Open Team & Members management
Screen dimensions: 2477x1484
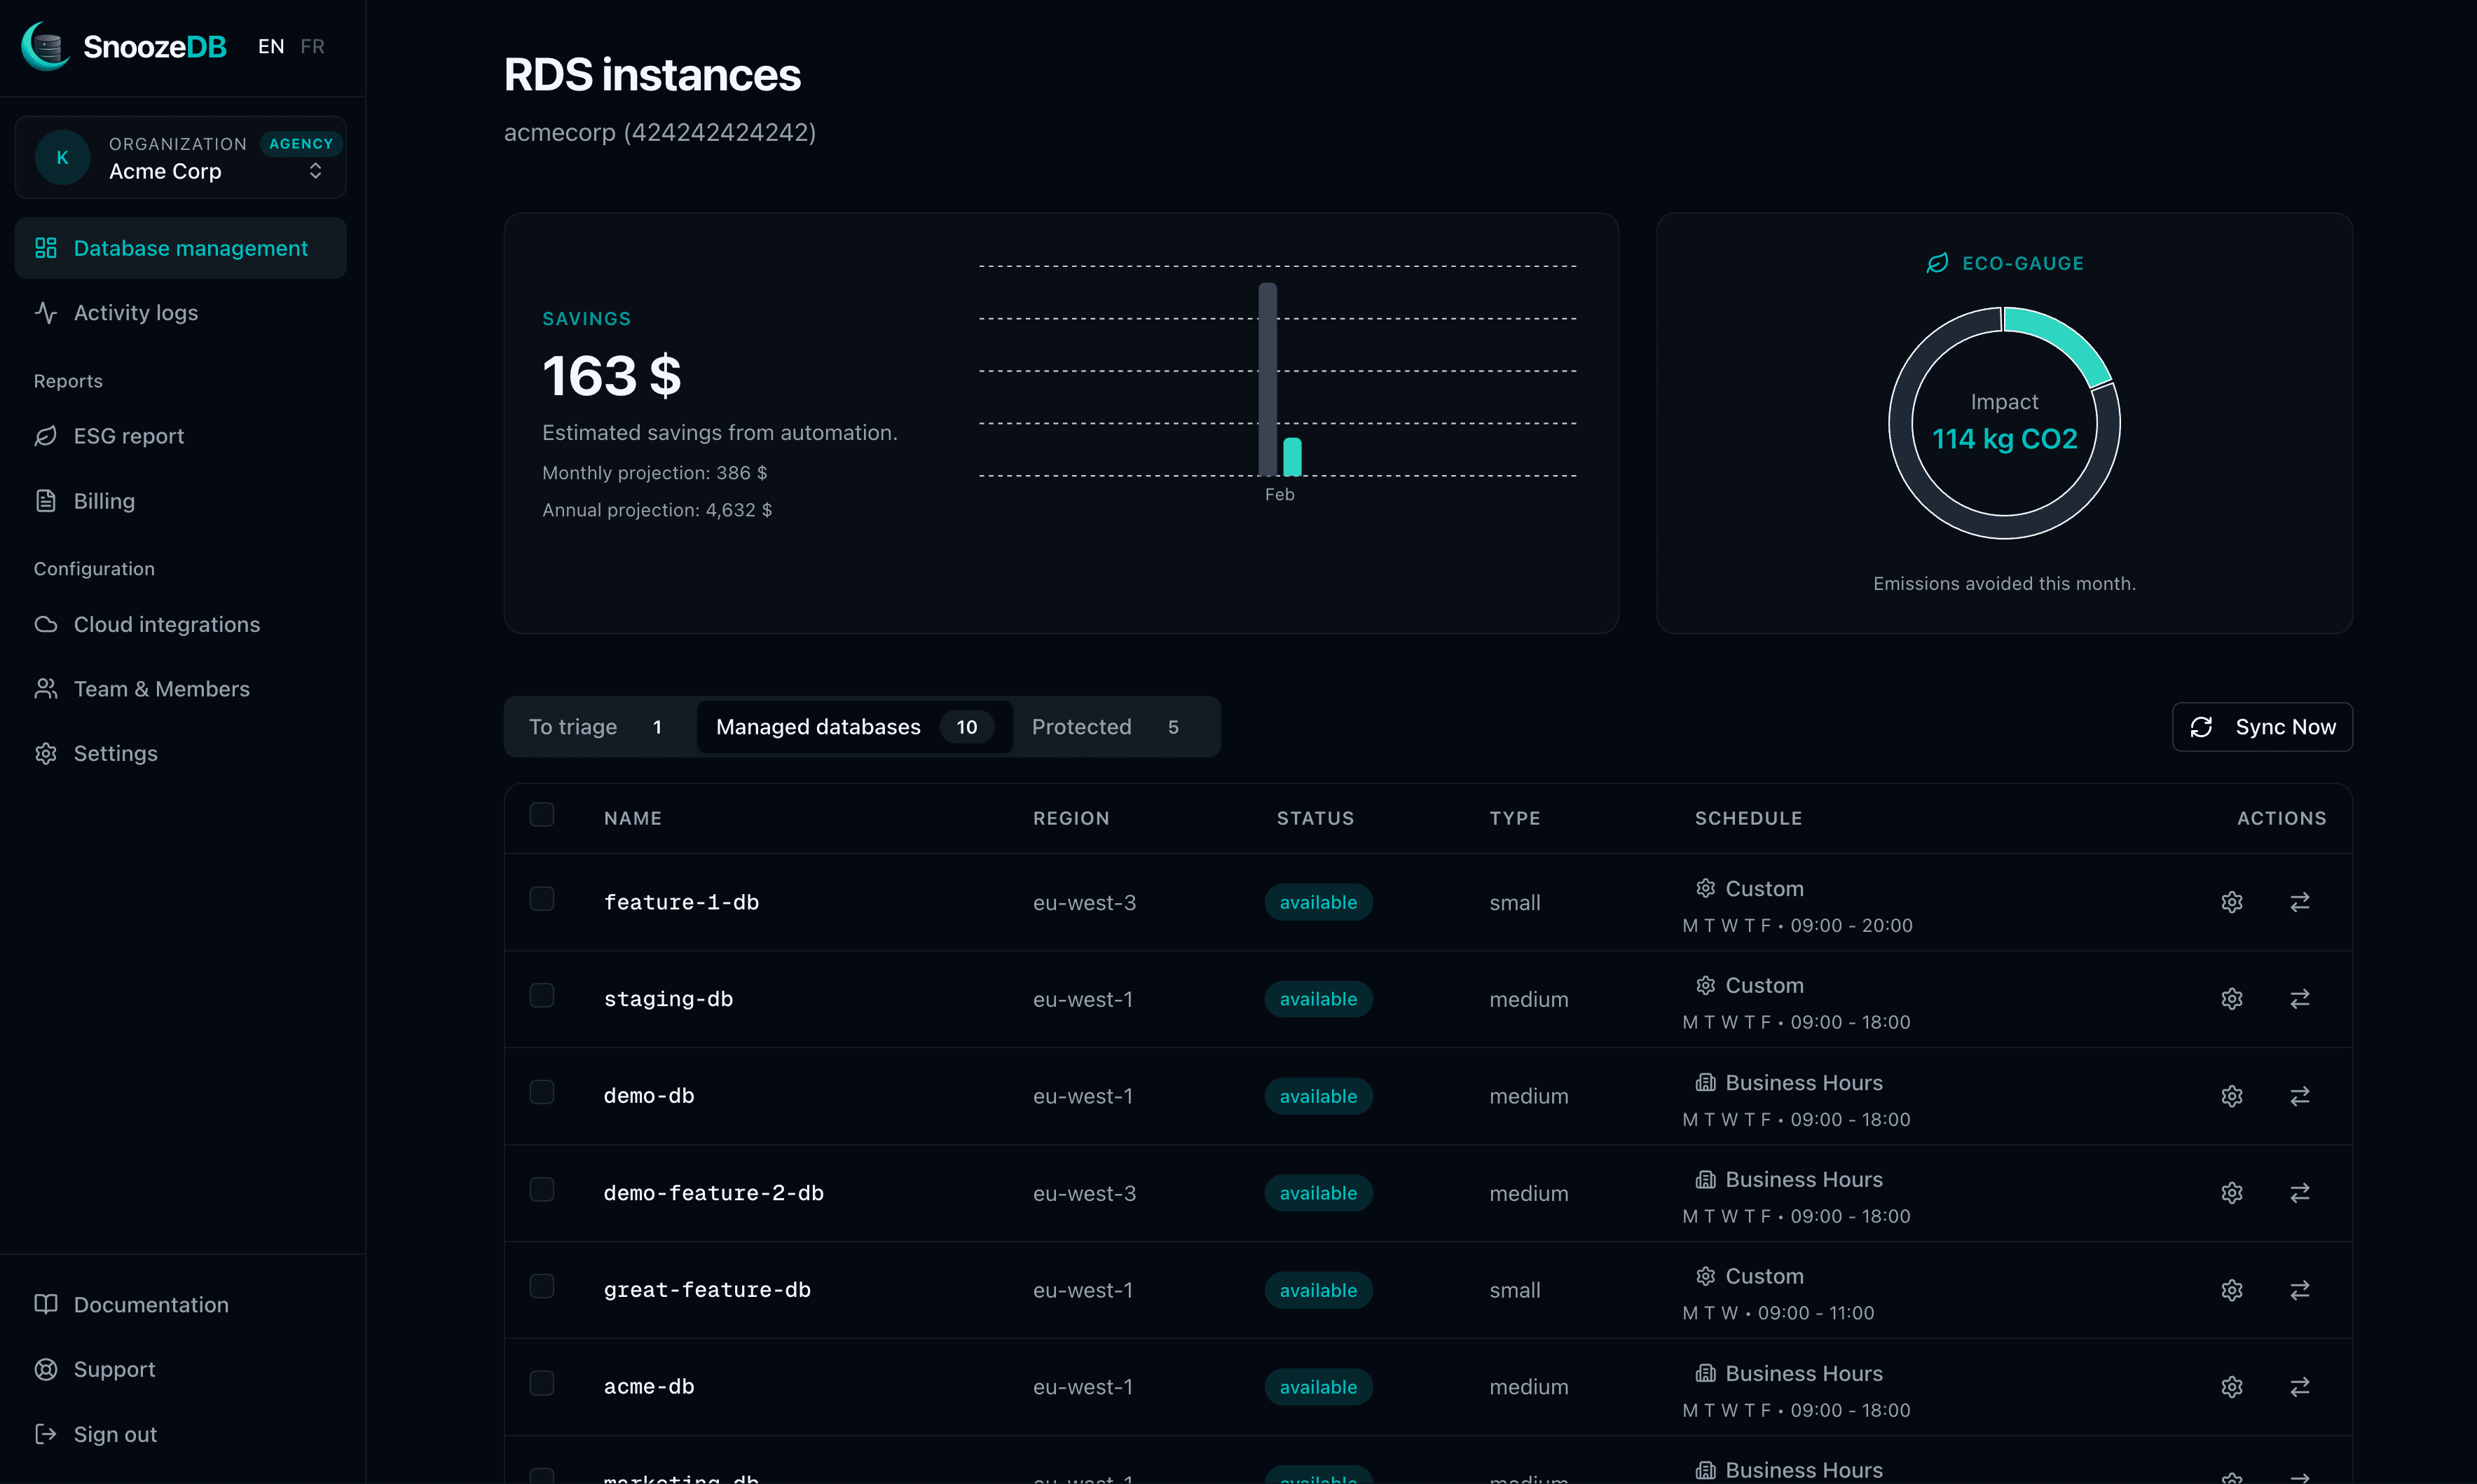click(161, 689)
